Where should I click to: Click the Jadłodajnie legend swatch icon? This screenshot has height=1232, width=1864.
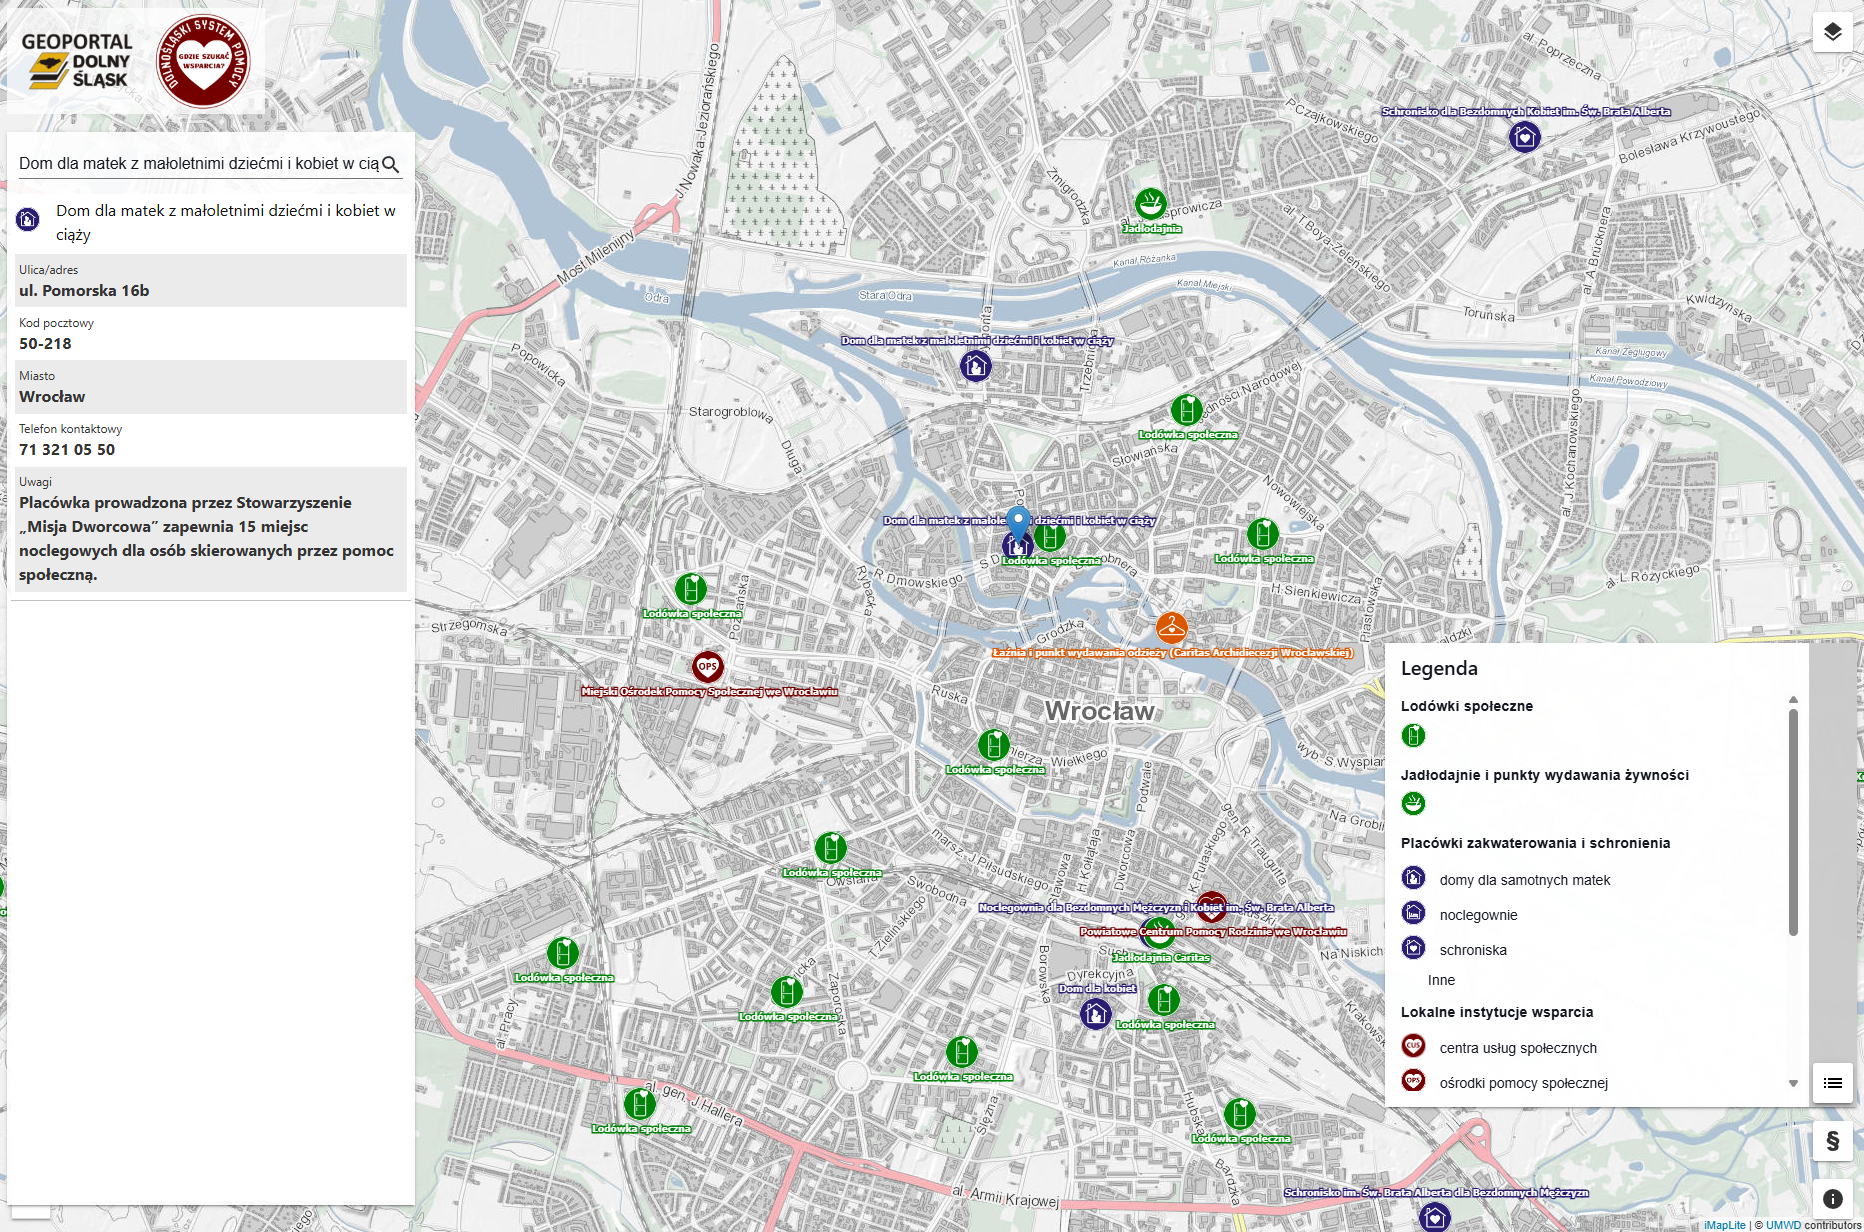1413,803
